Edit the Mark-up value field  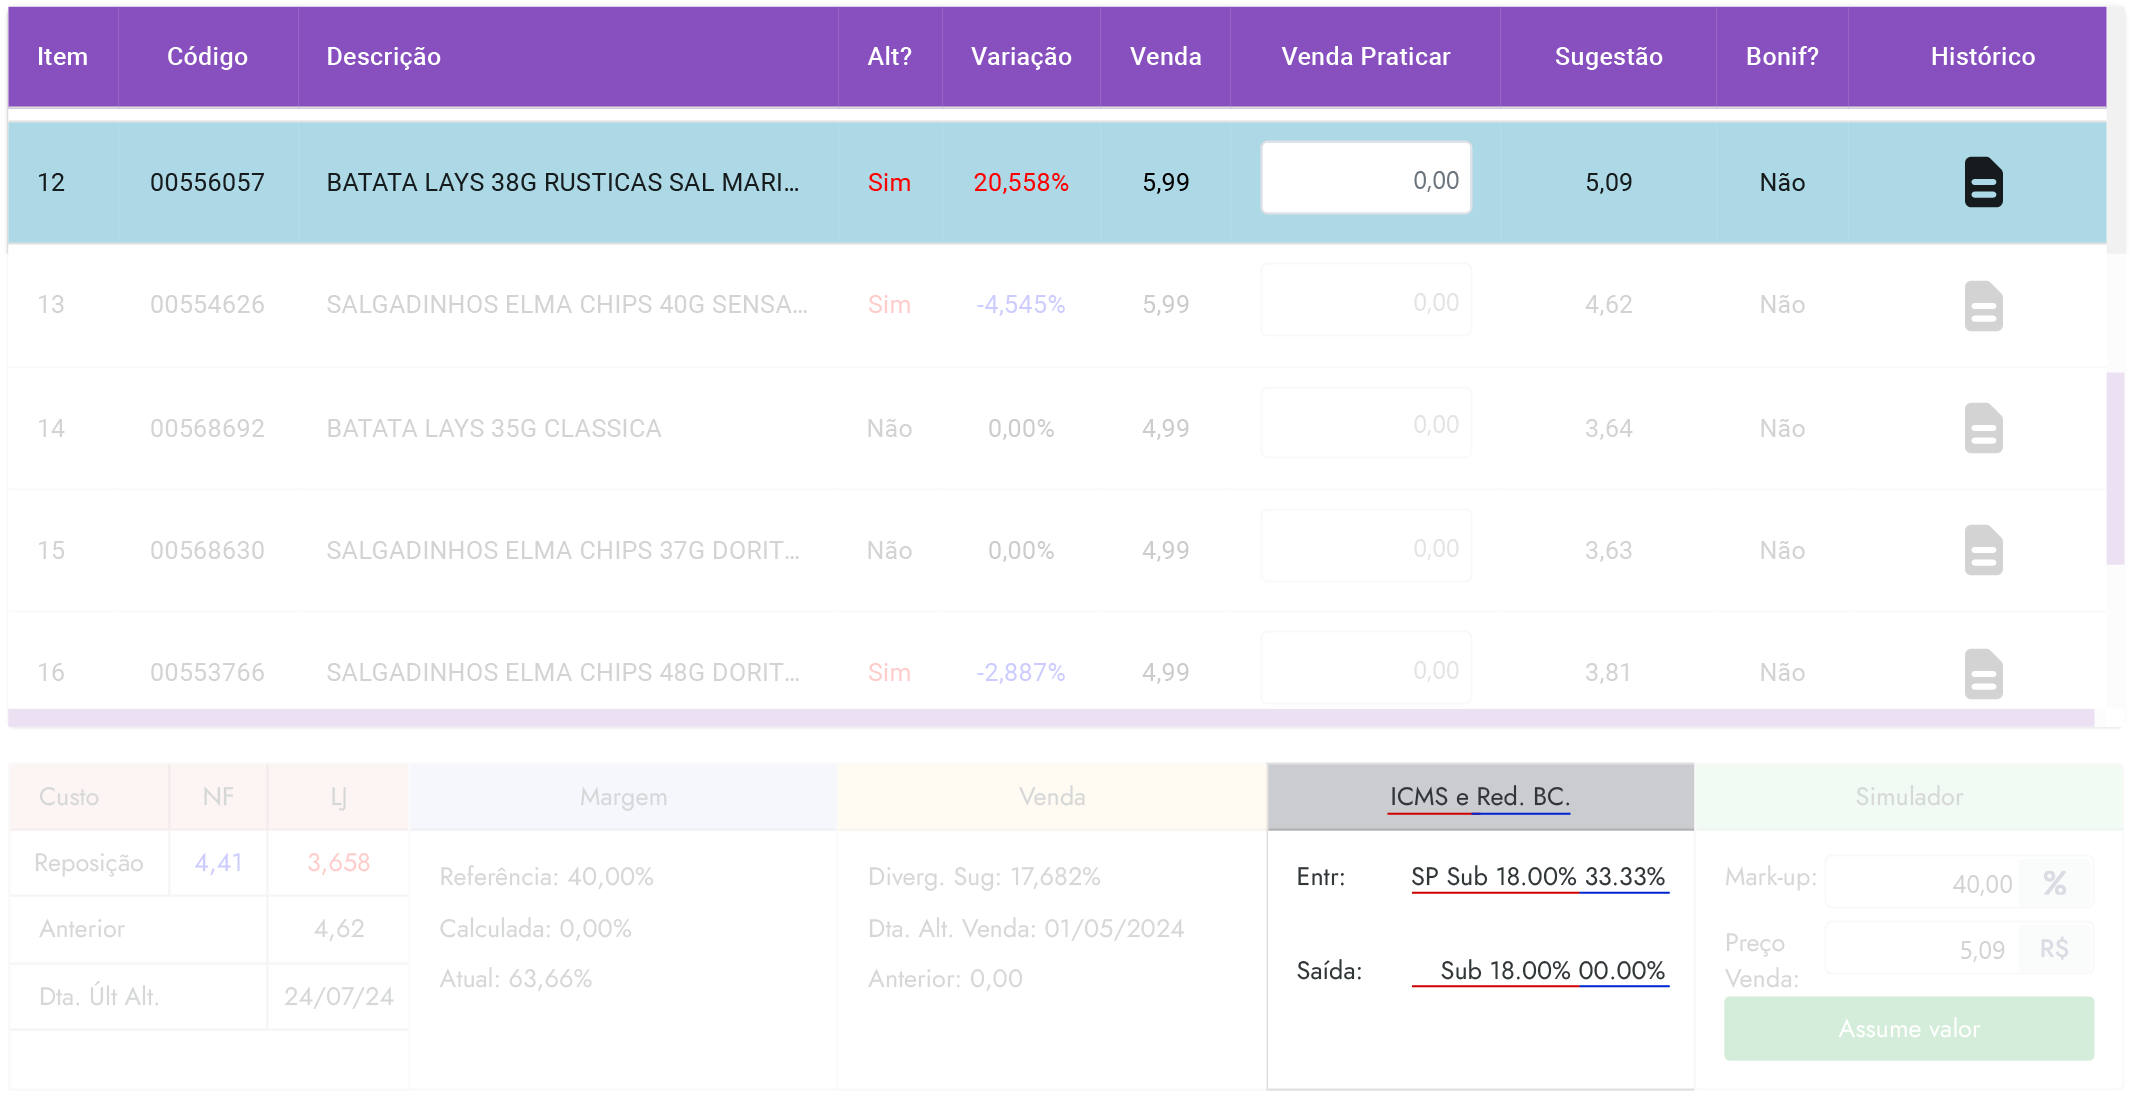[x=1921, y=883]
